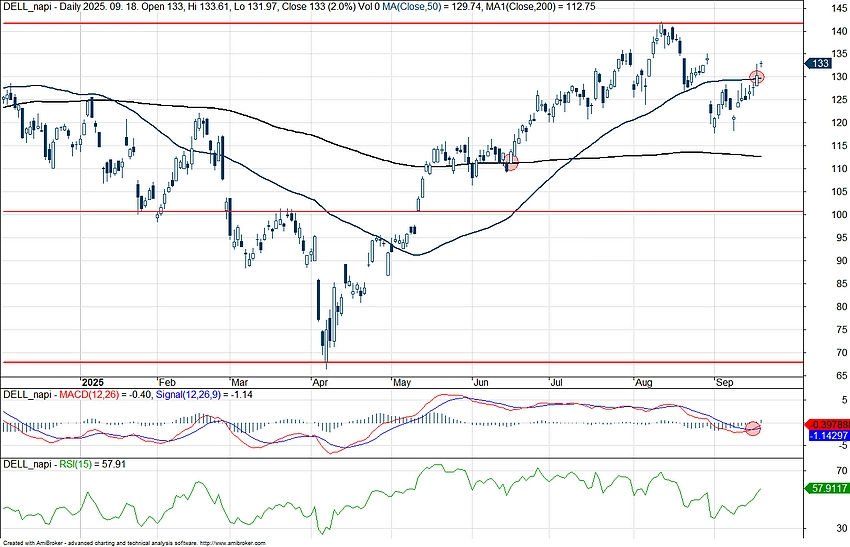Select the Jul month label on axis
Image resolution: width=850 pixels, height=547 pixels.
(553, 382)
